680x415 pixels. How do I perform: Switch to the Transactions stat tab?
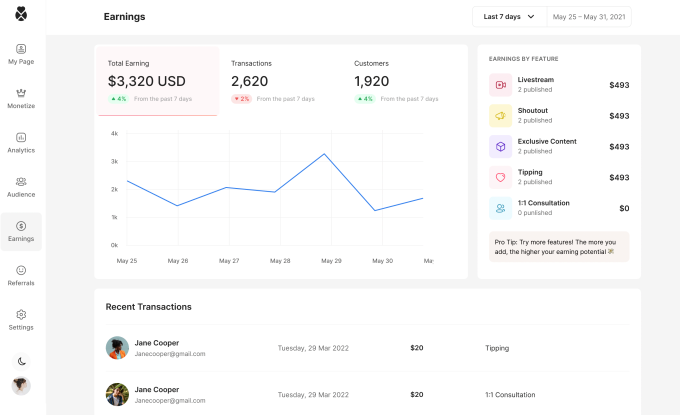(279, 80)
